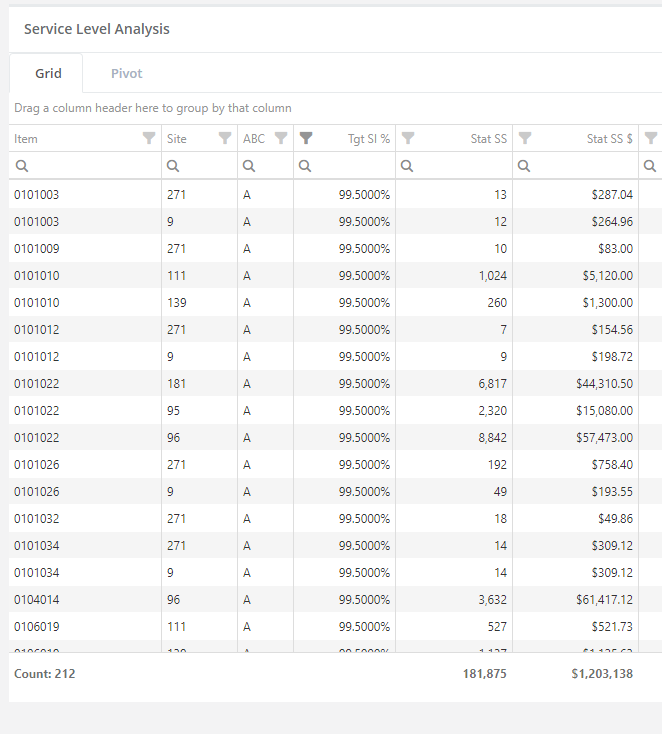Open the Stat SS column filter icon
Screen dimensions: 662x734
[x=408, y=138]
